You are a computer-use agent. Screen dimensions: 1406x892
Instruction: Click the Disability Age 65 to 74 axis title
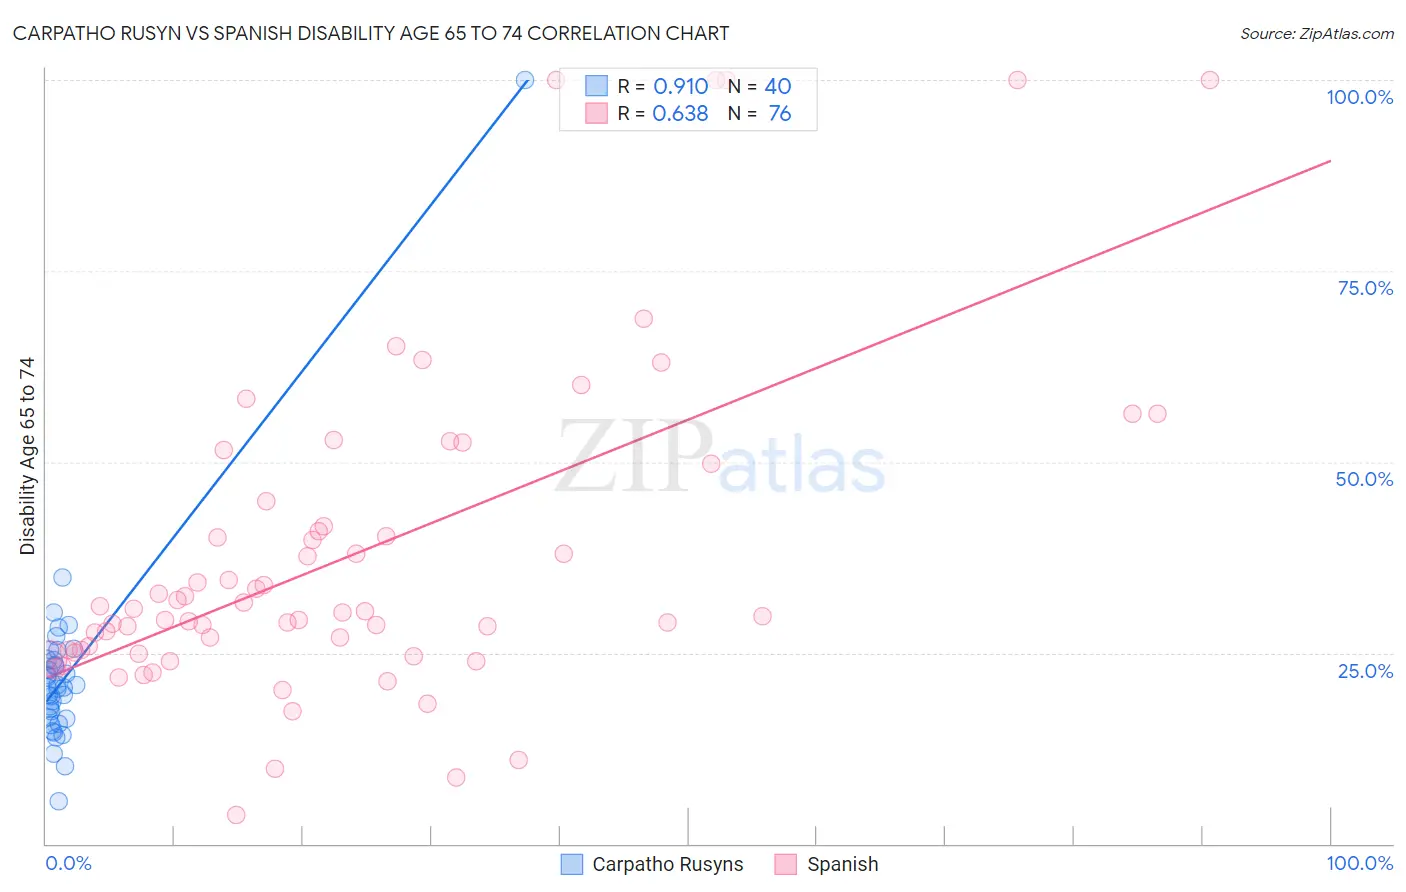27,456
